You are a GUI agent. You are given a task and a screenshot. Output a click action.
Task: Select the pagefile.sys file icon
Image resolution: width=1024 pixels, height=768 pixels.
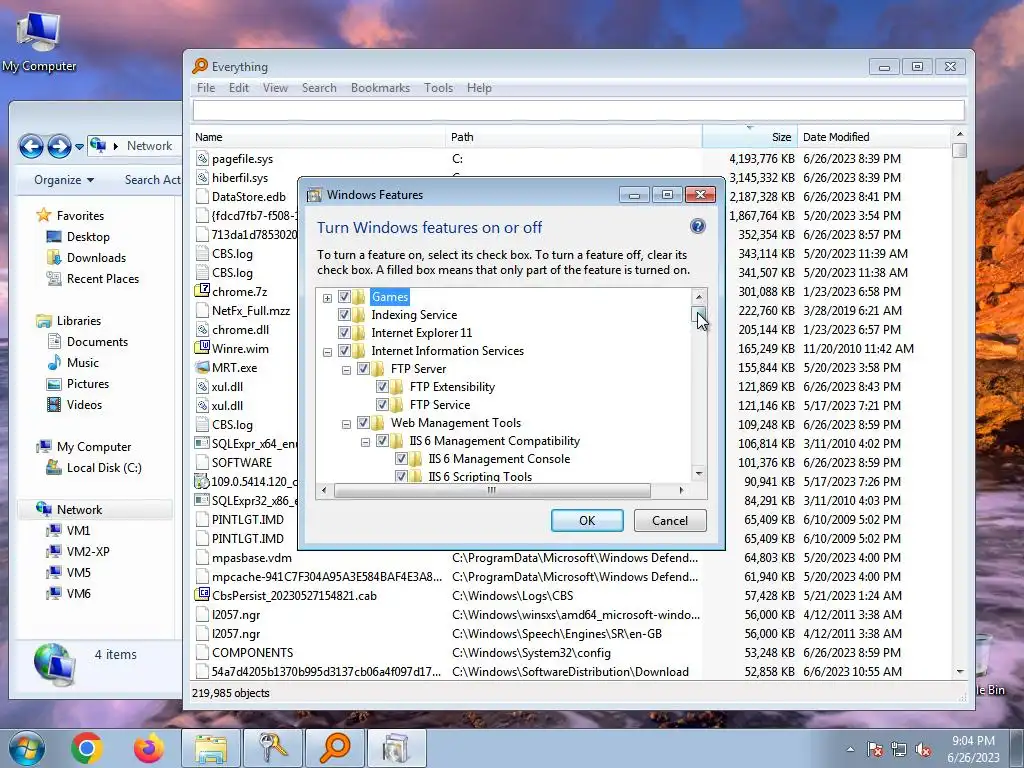(202, 158)
